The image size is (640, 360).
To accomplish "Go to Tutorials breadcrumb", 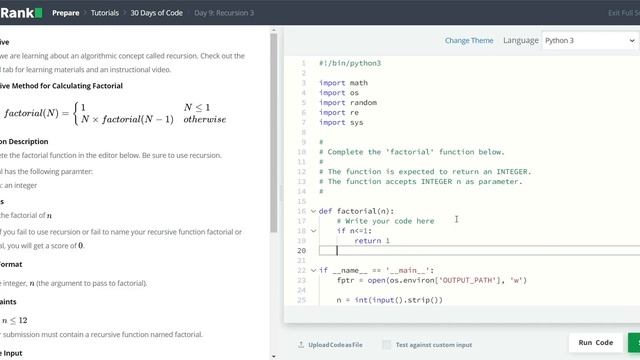I will [104, 13].
